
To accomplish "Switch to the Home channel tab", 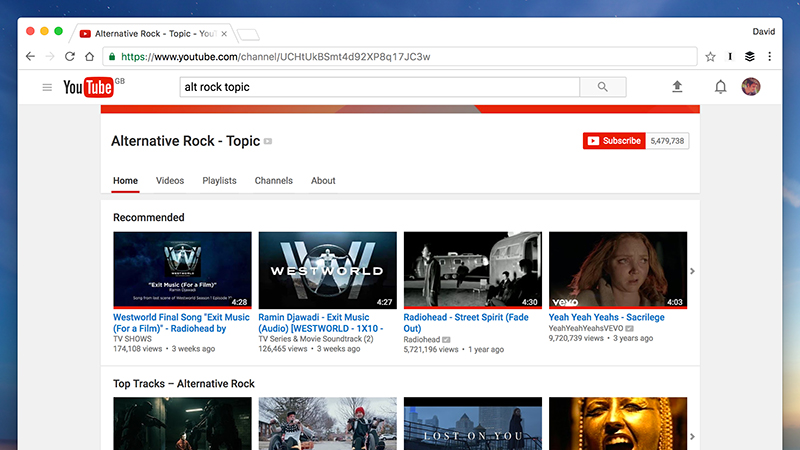I will [126, 181].
